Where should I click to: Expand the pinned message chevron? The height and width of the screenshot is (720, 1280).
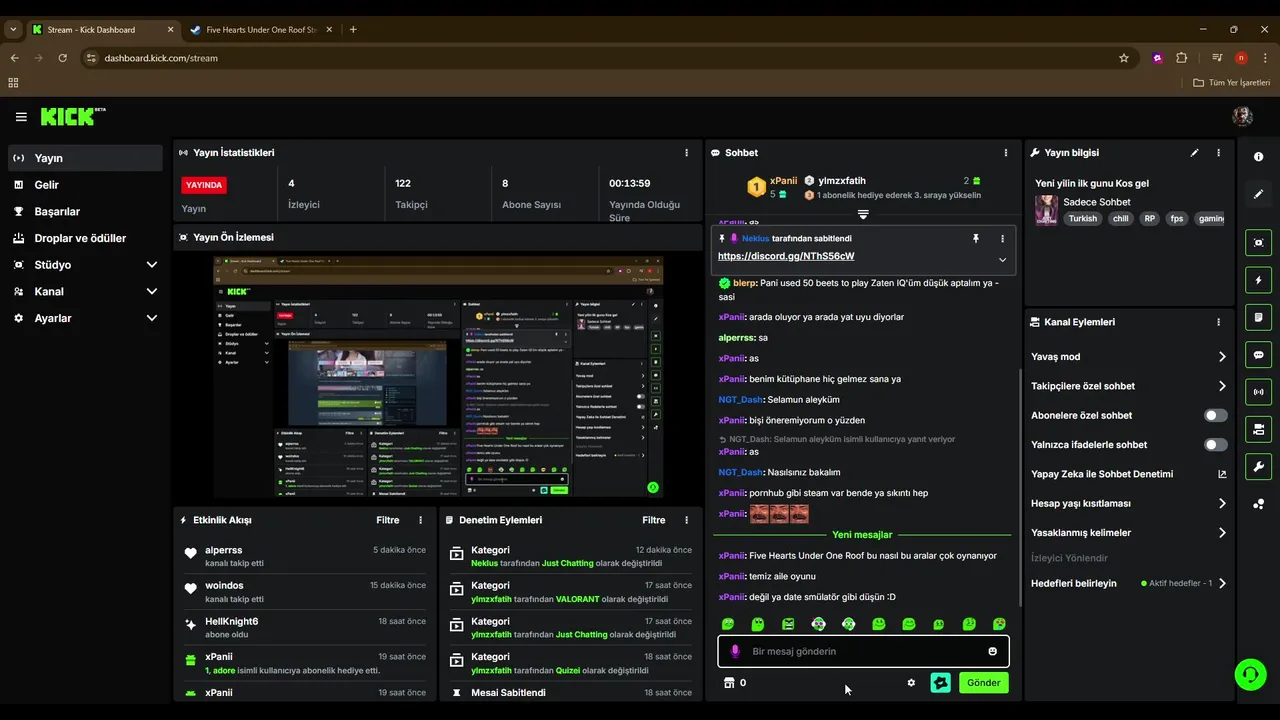pos(1002,260)
